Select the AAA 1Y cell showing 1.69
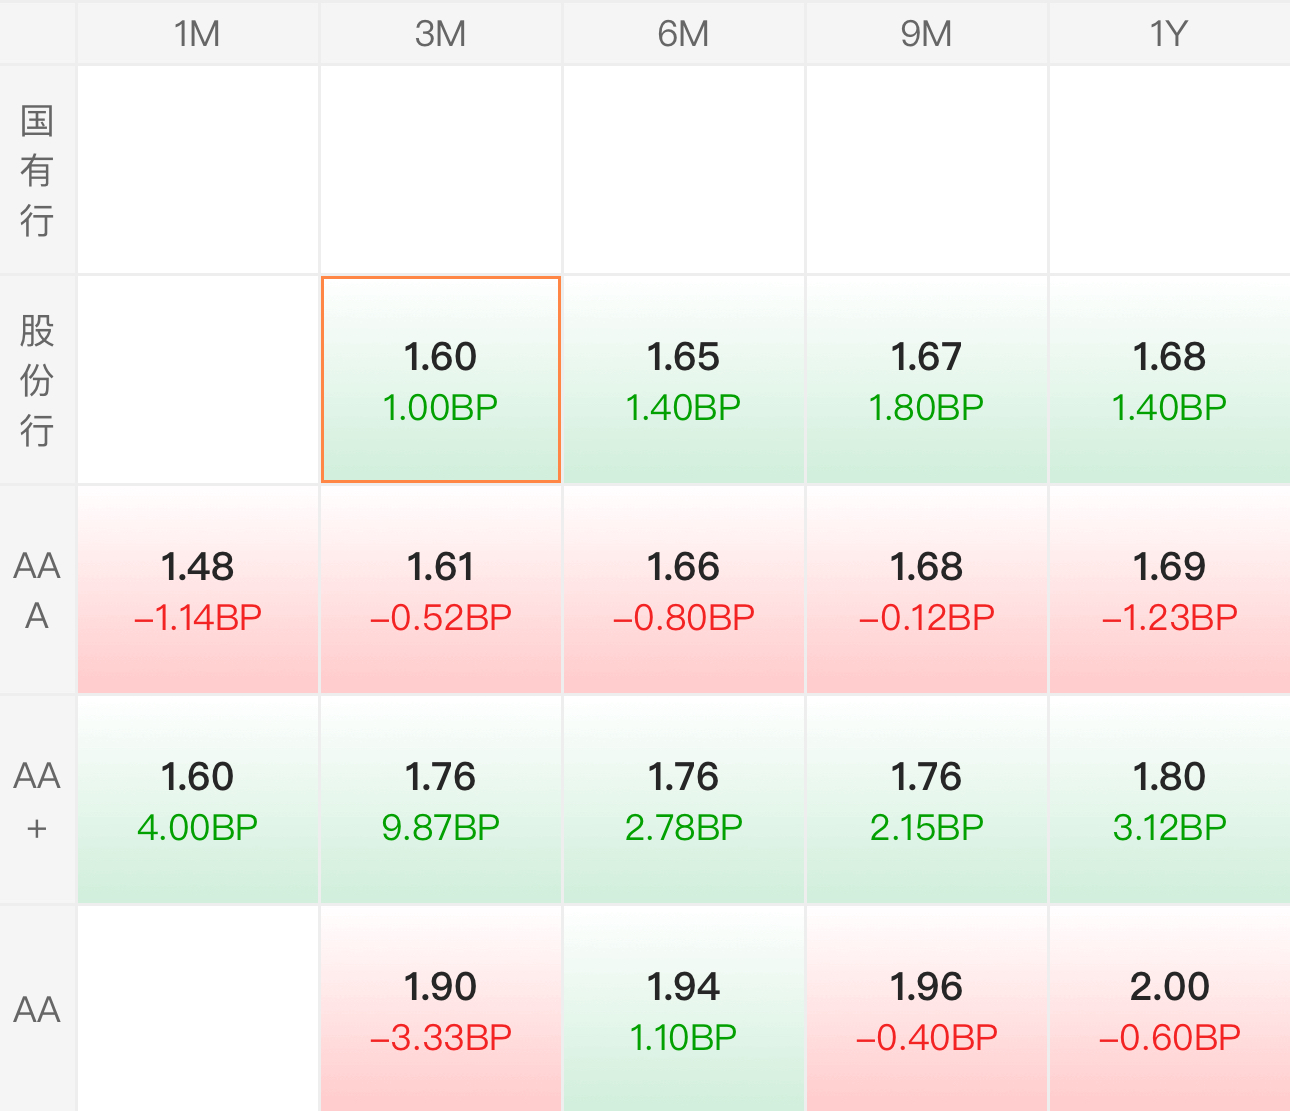 point(1169,590)
